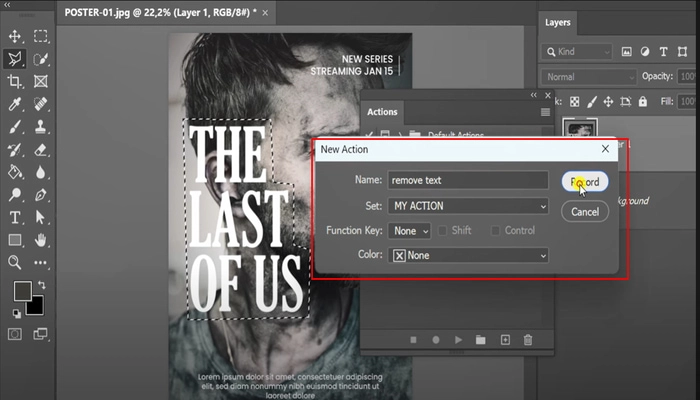Switch to the Layers panel tab

(558, 22)
